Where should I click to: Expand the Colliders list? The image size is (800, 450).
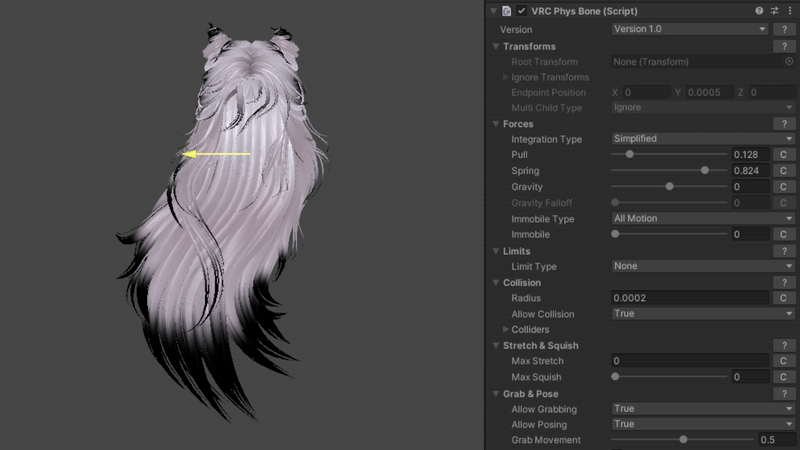tap(506, 329)
